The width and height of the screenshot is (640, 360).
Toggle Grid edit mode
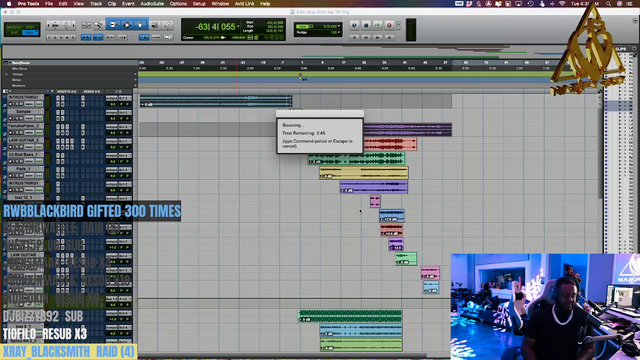pos(30,32)
